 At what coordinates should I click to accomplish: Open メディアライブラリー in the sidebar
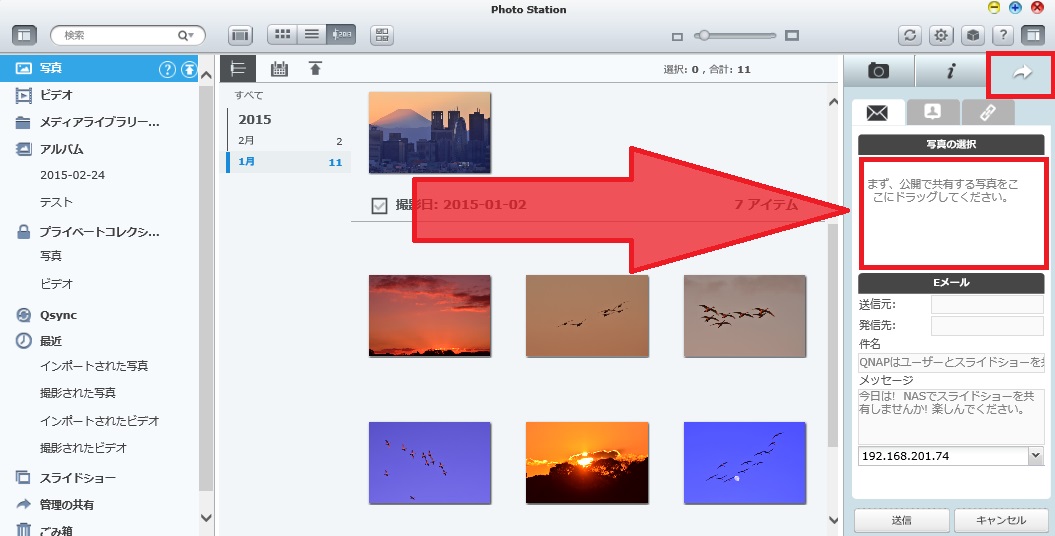click(x=99, y=122)
